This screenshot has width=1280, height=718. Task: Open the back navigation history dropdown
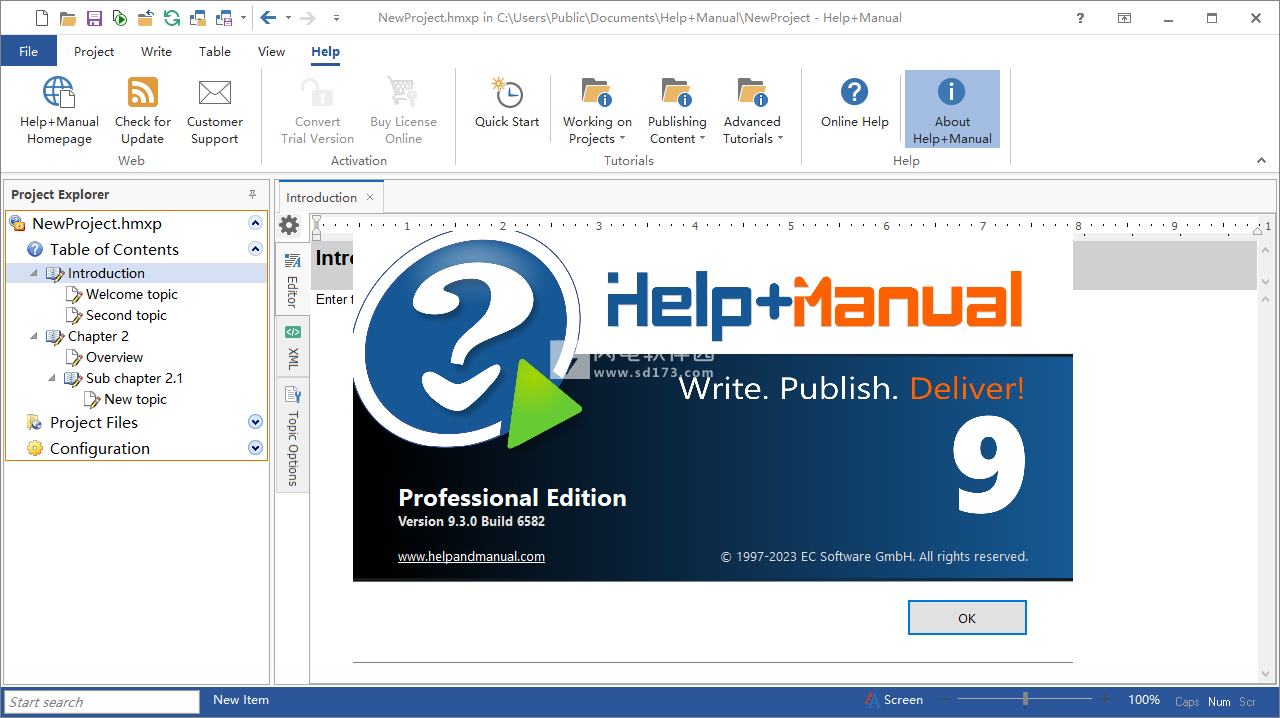point(288,18)
